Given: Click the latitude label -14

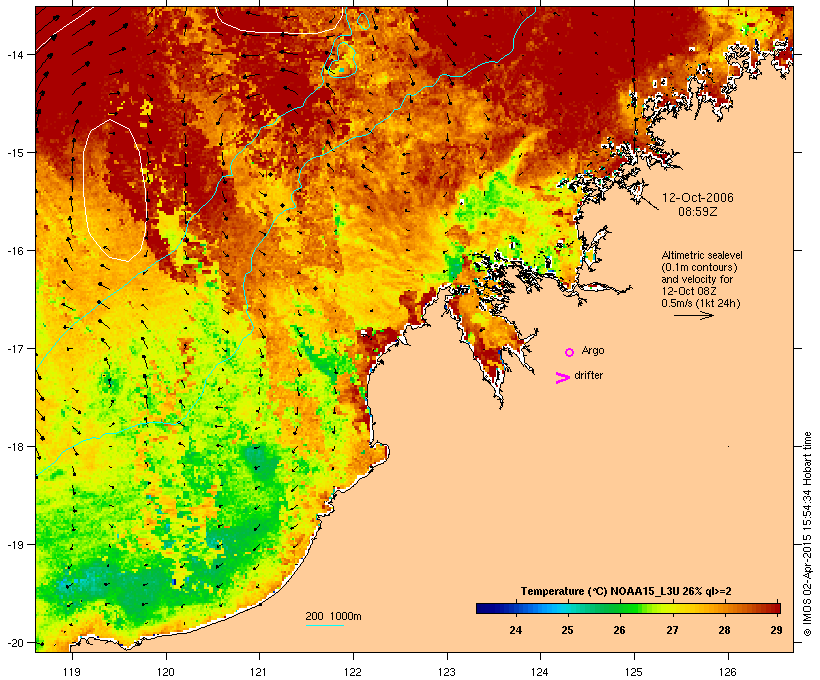Looking at the screenshot, I should tap(15, 54).
